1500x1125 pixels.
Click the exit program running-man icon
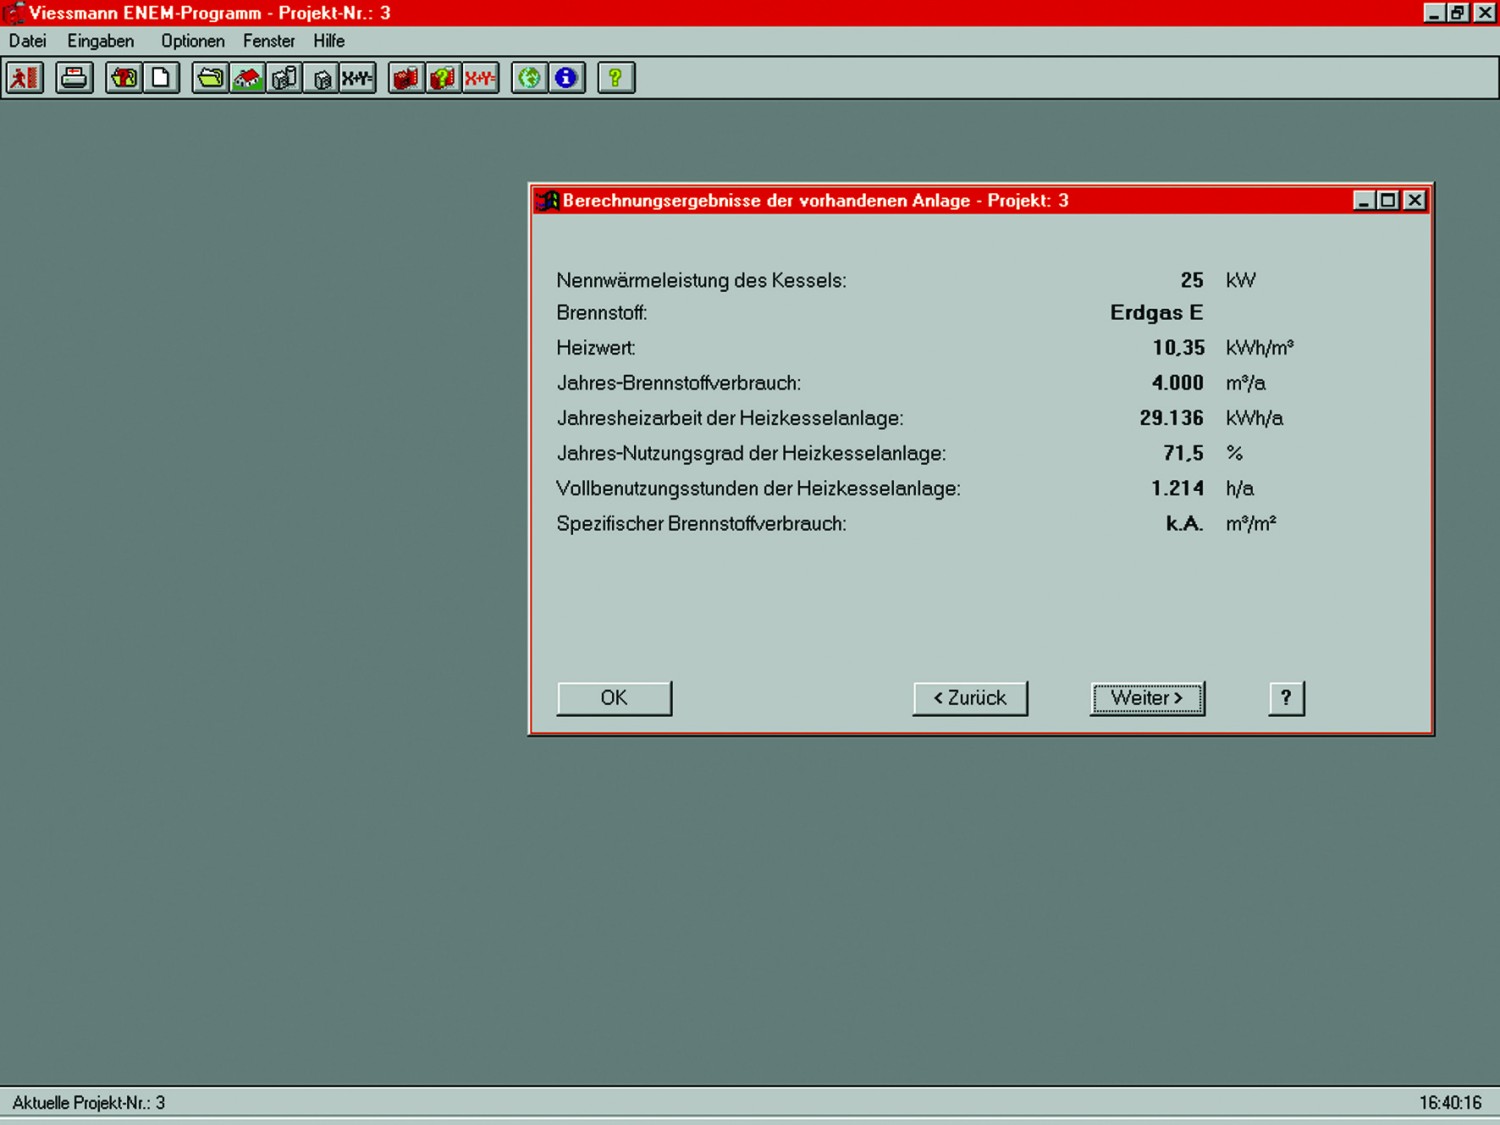[24, 78]
